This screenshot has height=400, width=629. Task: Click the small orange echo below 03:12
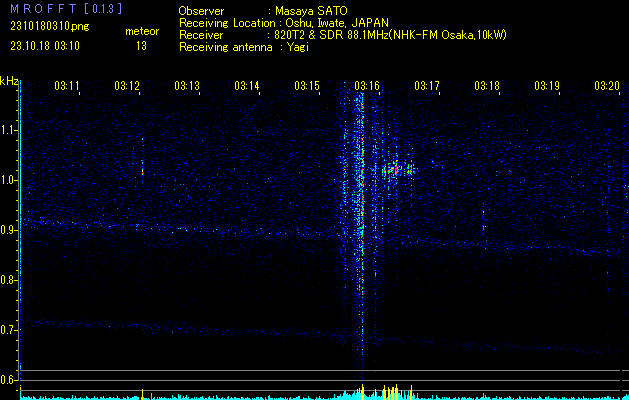coord(142,168)
